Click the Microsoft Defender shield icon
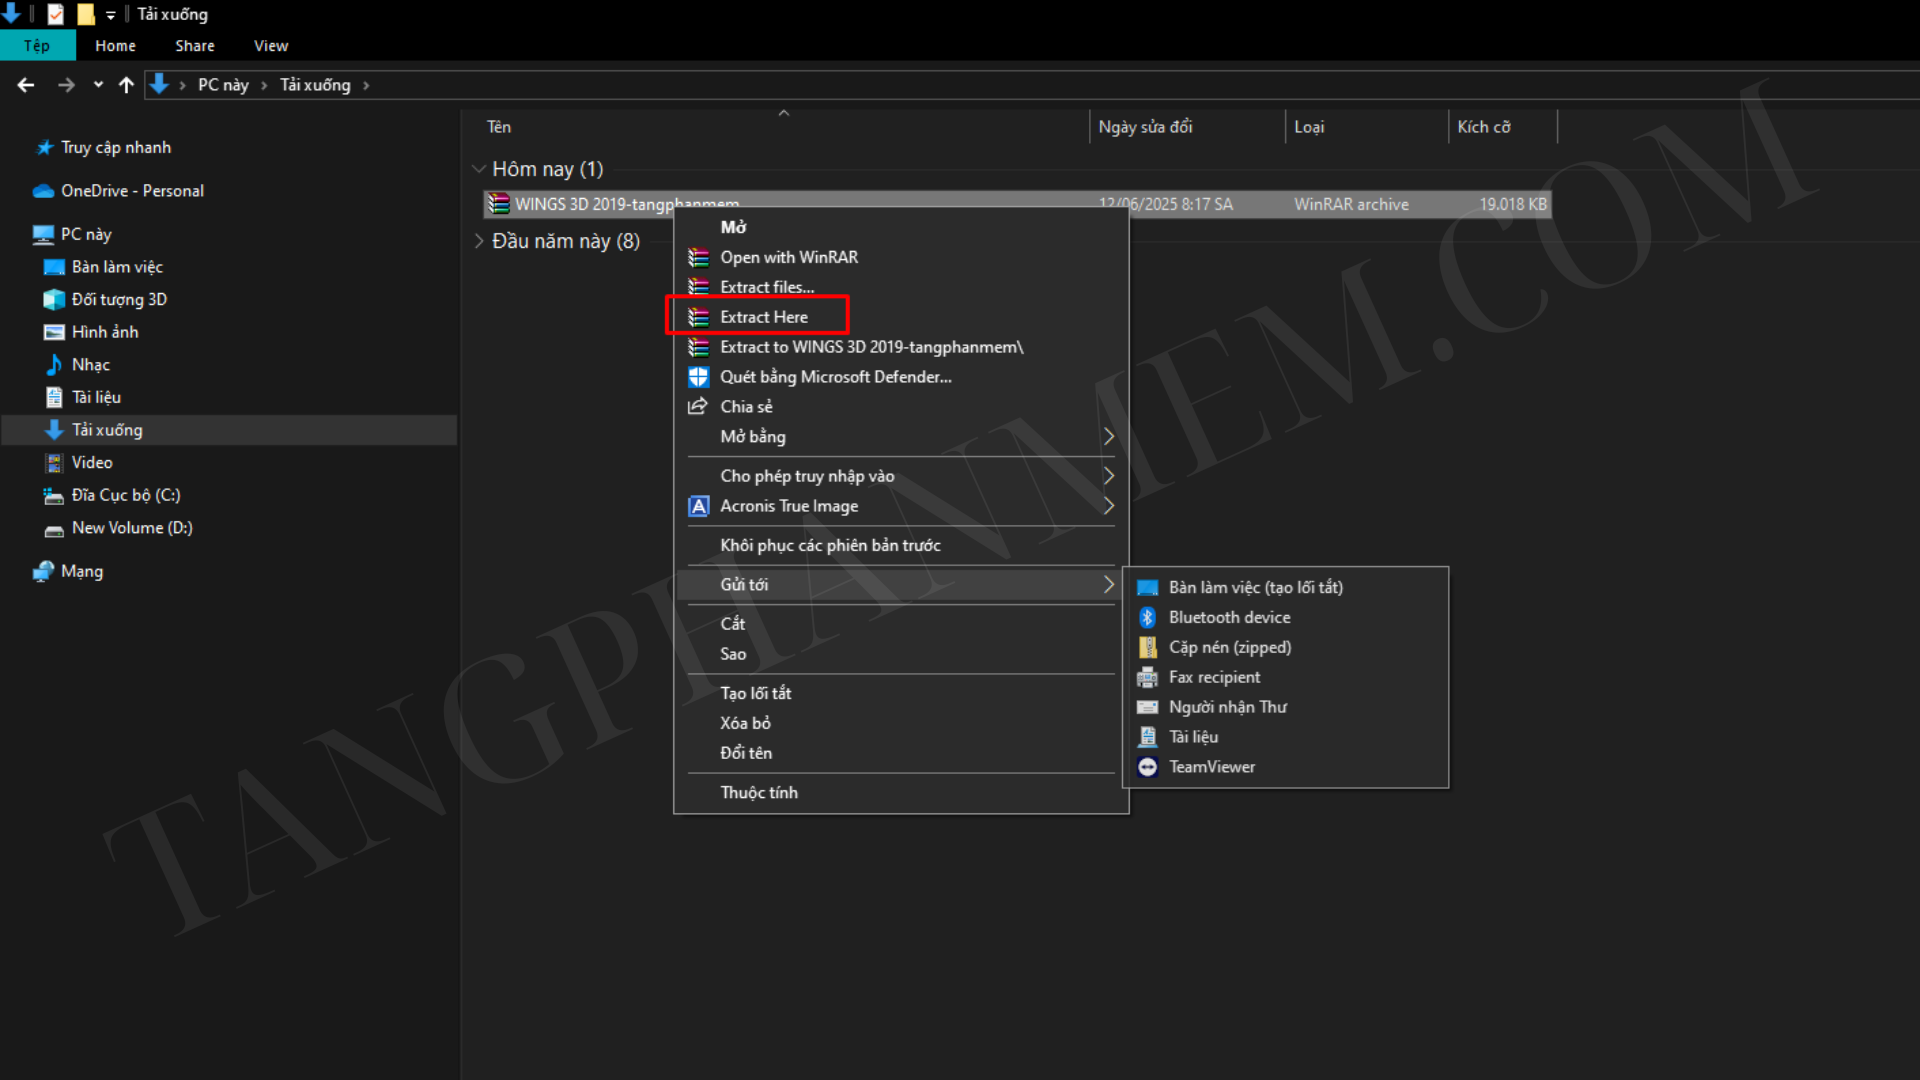 pyautogui.click(x=698, y=377)
